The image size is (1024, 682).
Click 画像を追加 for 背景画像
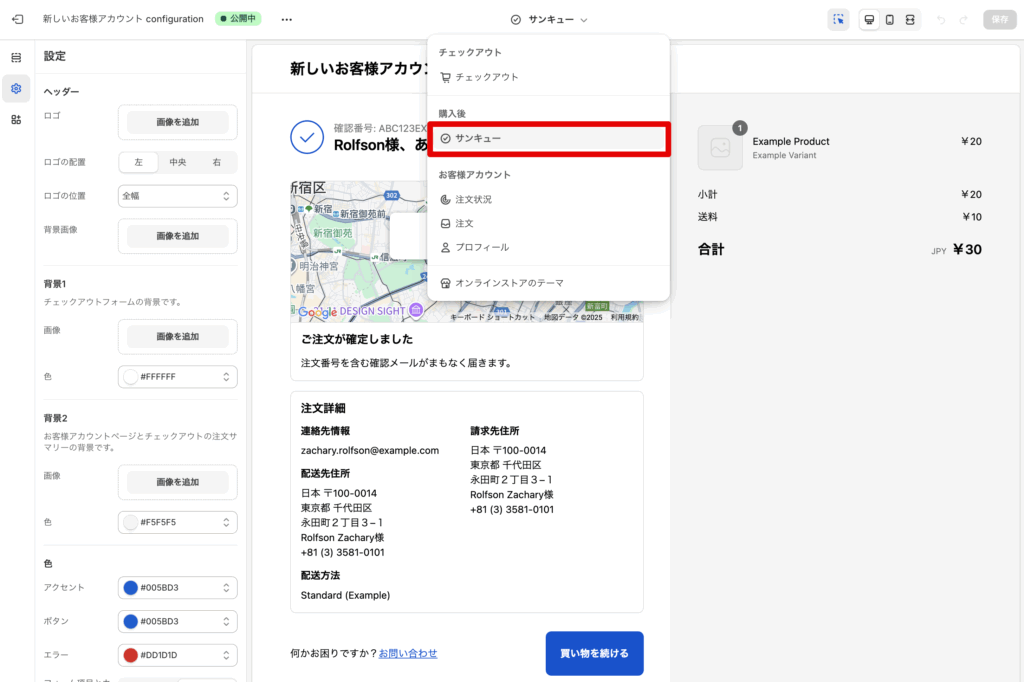pos(178,236)
